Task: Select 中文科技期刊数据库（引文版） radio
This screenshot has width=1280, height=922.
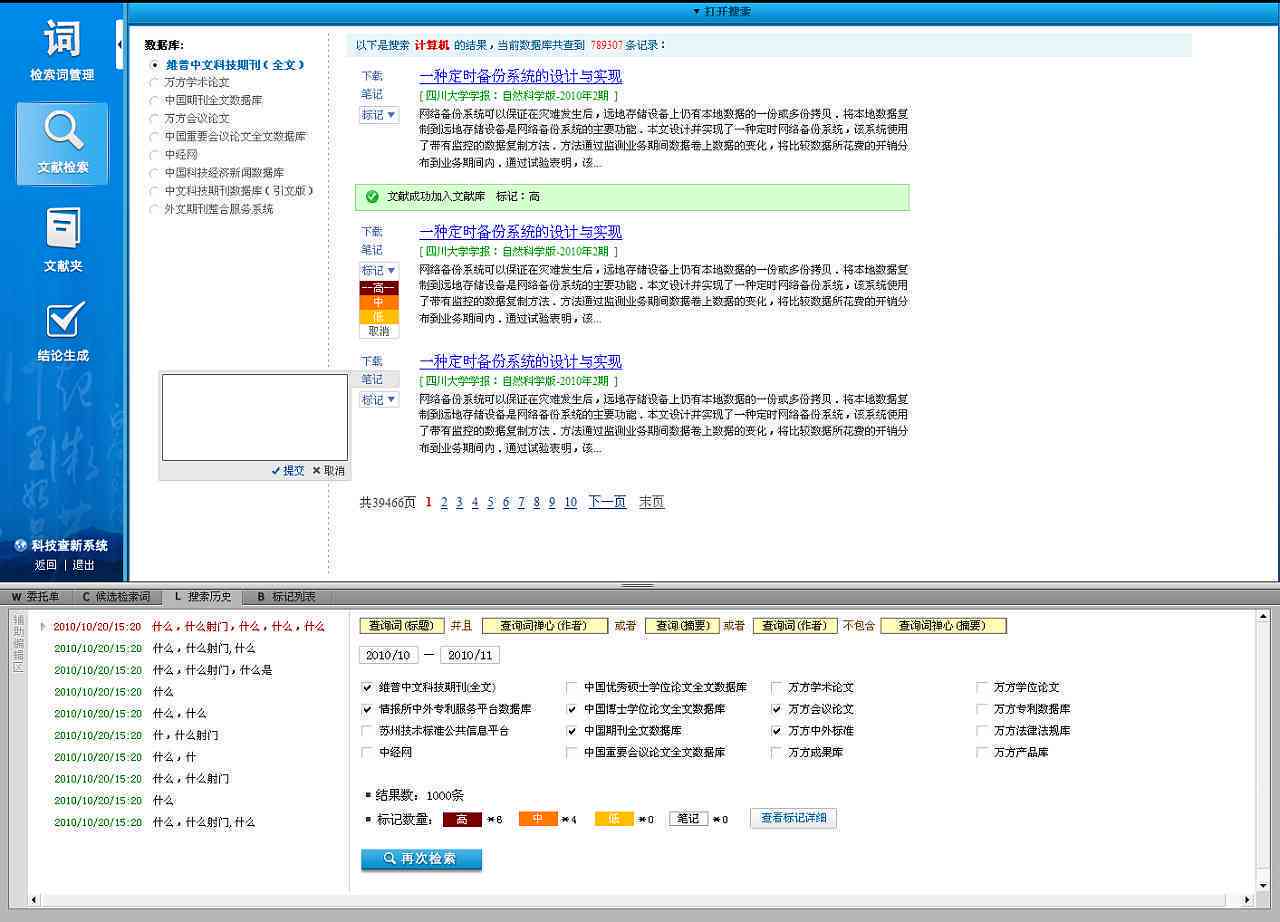Action: click(x=154, y=191)
